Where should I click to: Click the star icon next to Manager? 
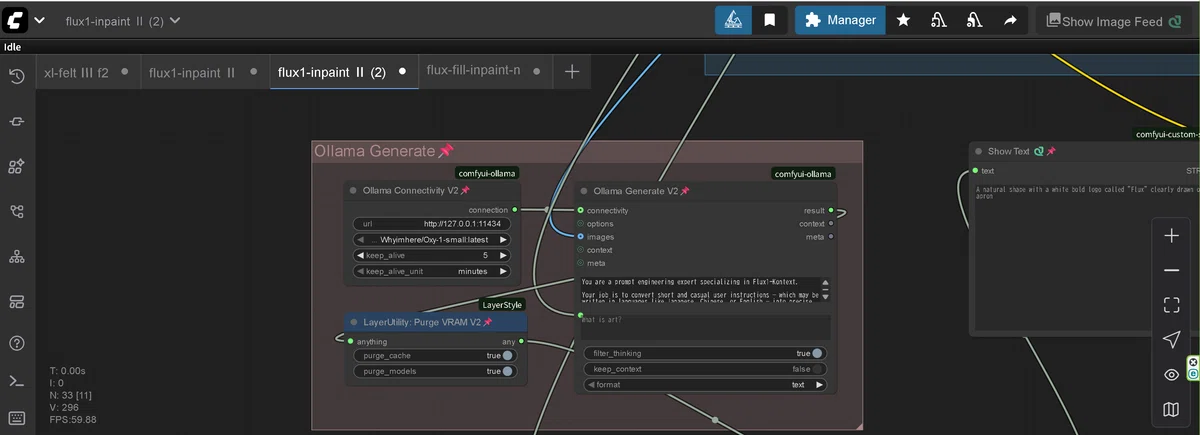(x=903, y=20)
